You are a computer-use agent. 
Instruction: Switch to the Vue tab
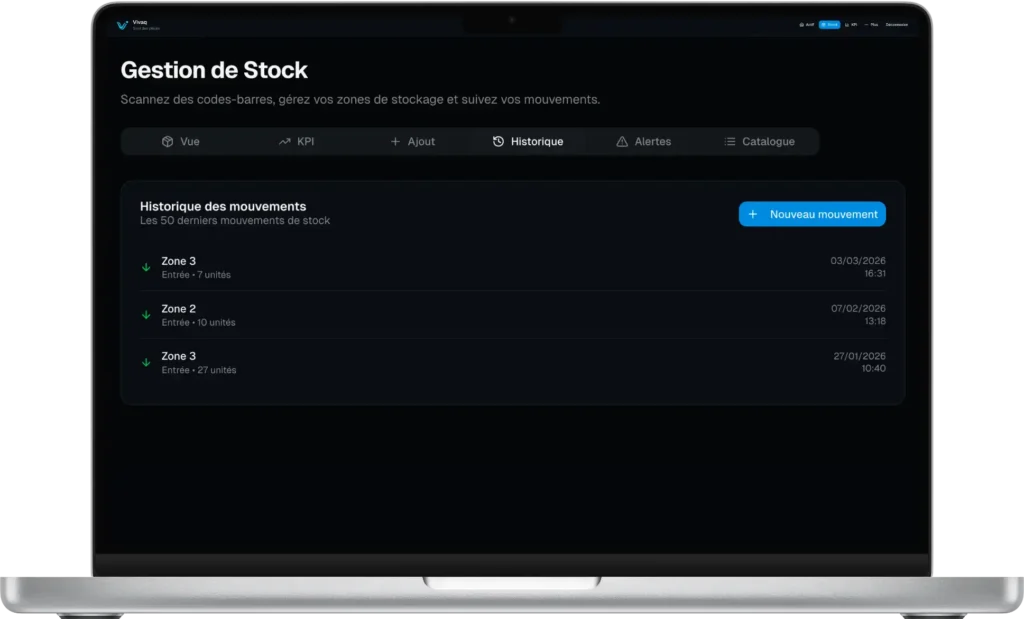point(180,142)
